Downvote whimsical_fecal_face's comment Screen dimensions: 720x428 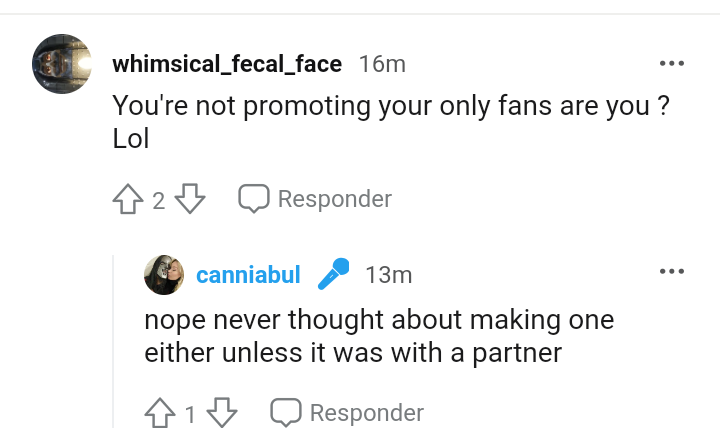190,200
